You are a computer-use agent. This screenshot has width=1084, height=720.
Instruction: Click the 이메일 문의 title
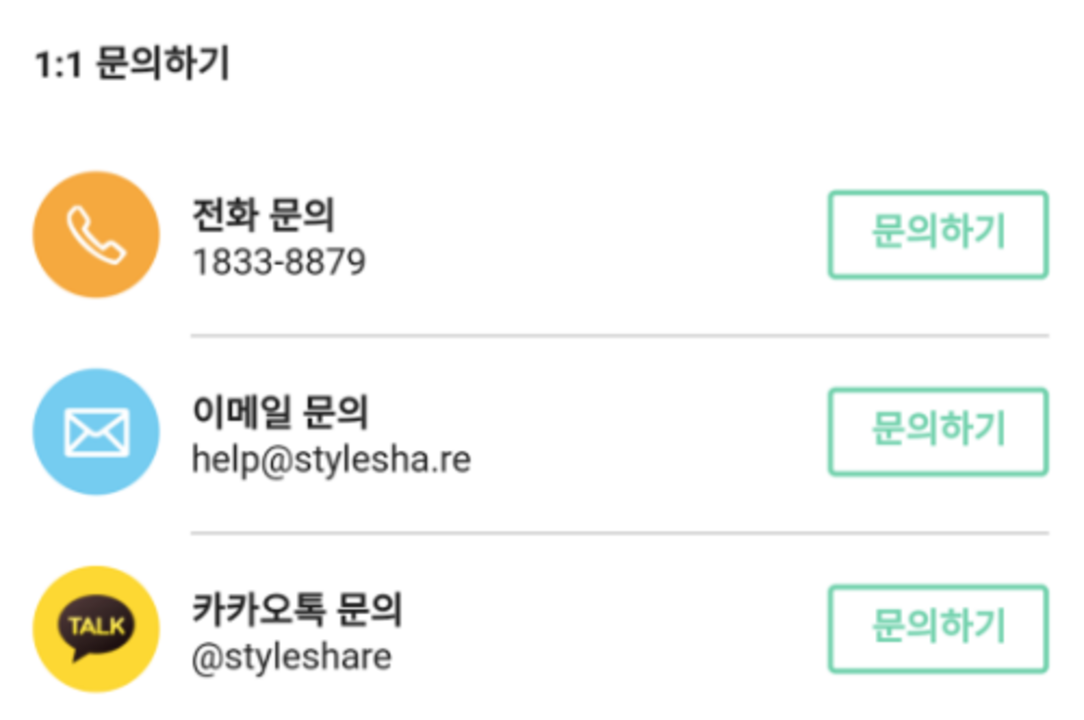[x=280, y=412]
